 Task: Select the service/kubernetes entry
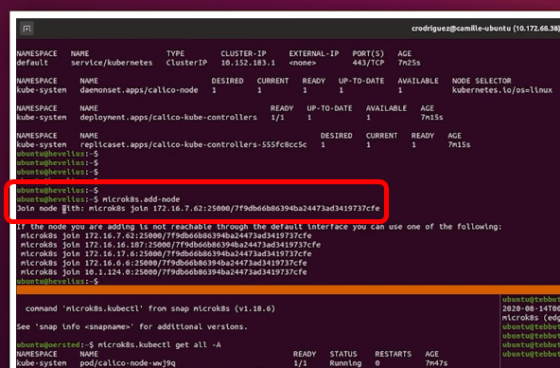[x=111, y=63]
